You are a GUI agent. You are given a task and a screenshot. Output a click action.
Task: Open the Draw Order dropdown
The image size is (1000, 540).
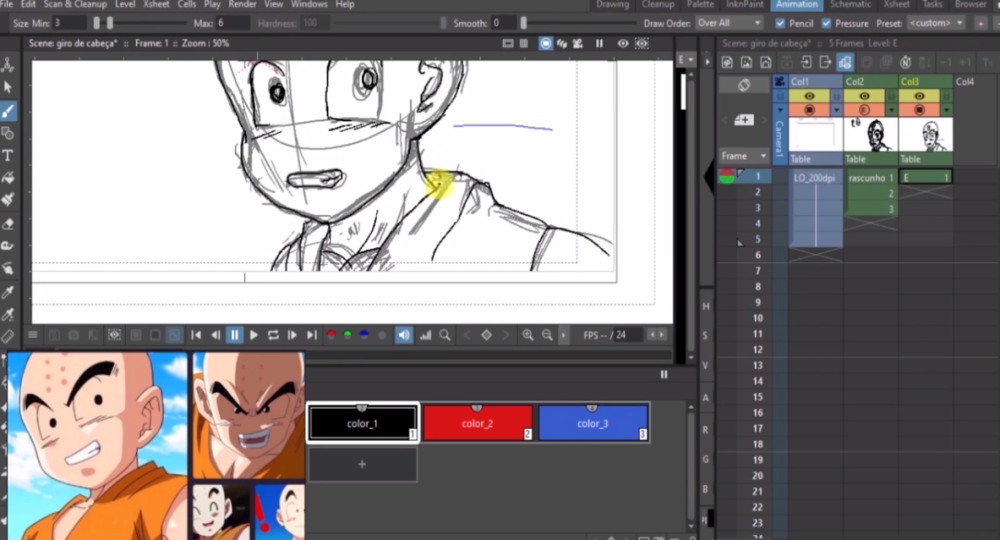click(729, 23)
